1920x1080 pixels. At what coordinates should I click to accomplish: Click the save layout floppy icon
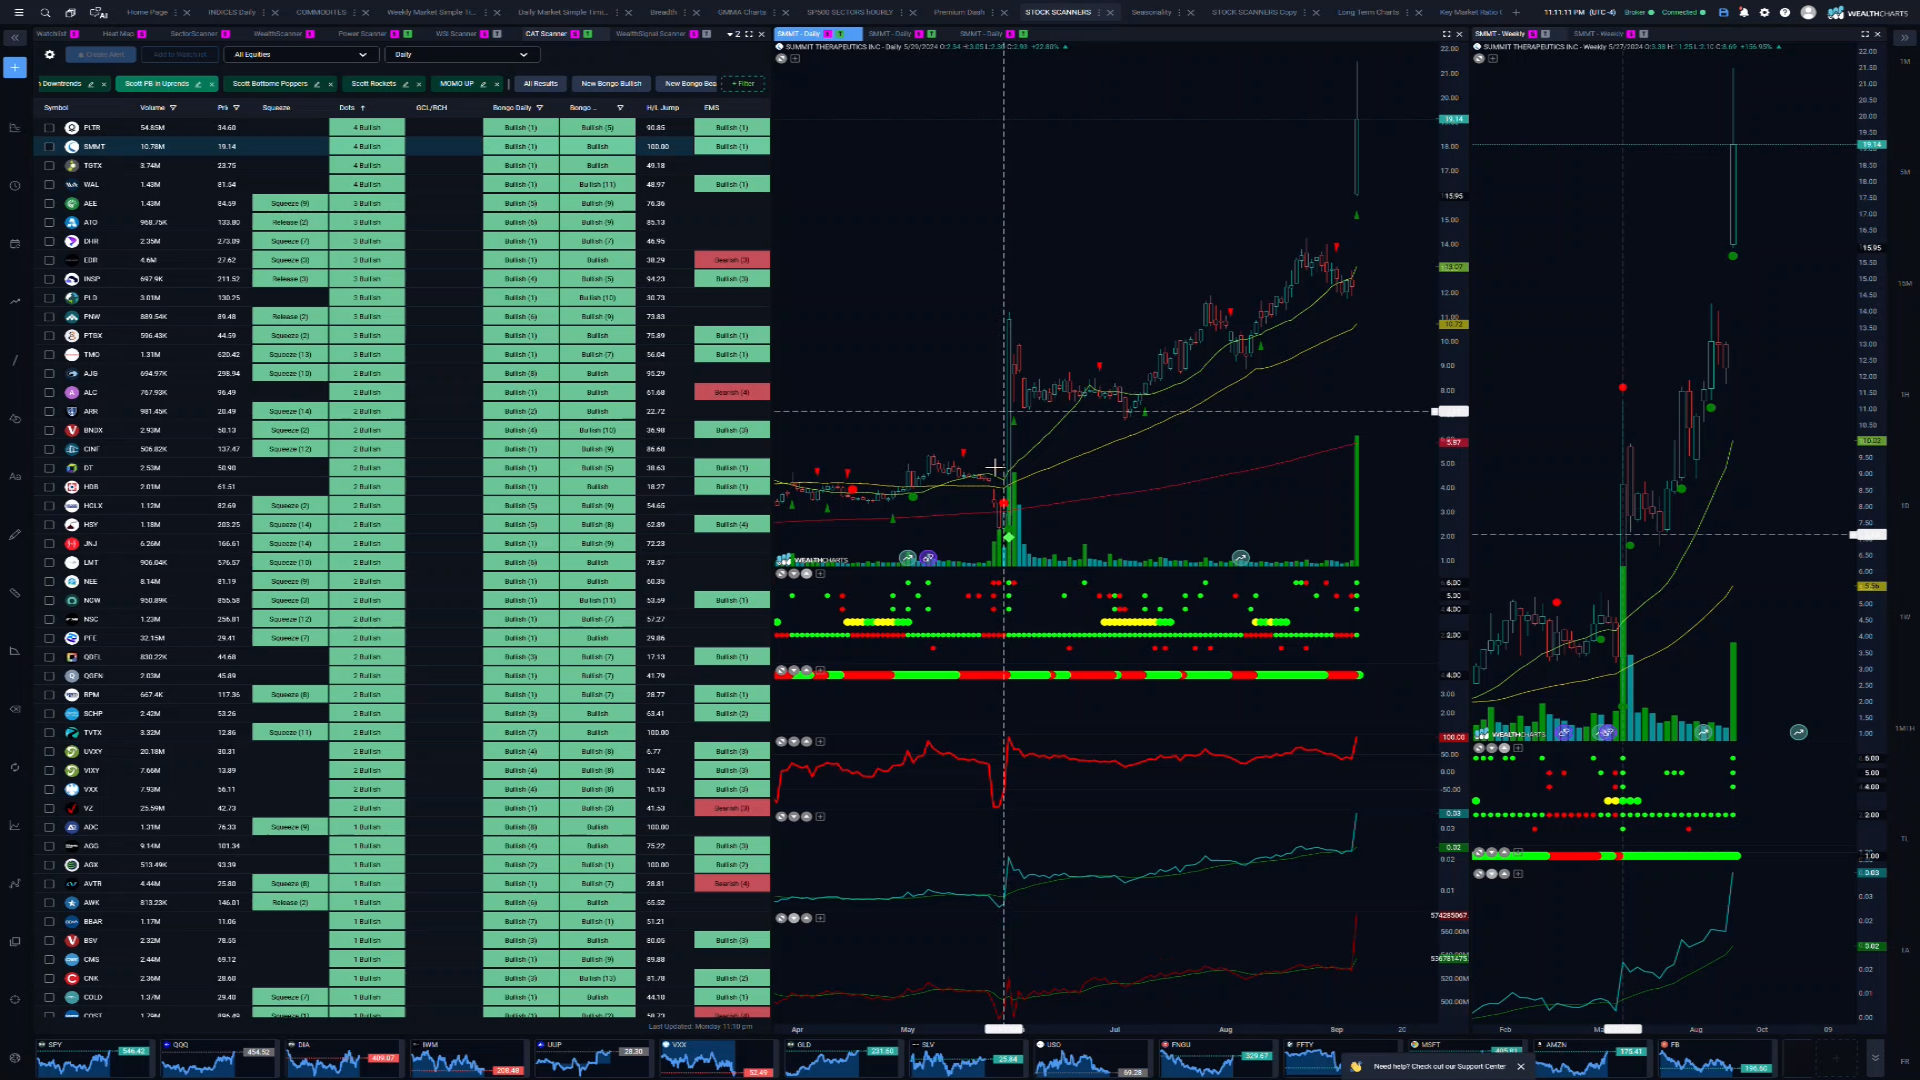pos(1723,13)
